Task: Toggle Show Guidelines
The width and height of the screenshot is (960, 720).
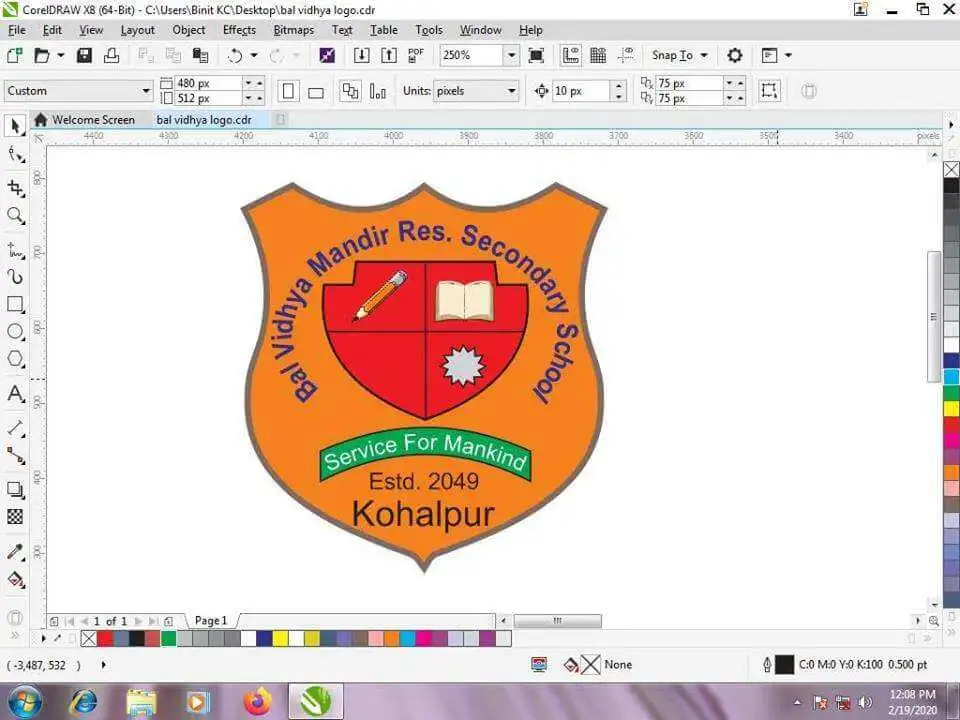Action: click(626, 56)
